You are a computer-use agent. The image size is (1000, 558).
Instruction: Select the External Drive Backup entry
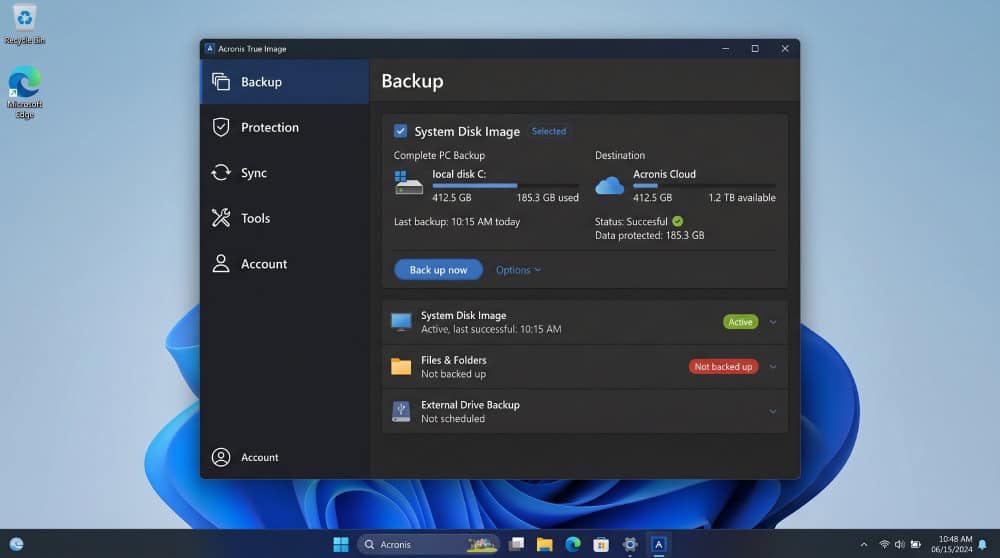(x=585, y=411)
